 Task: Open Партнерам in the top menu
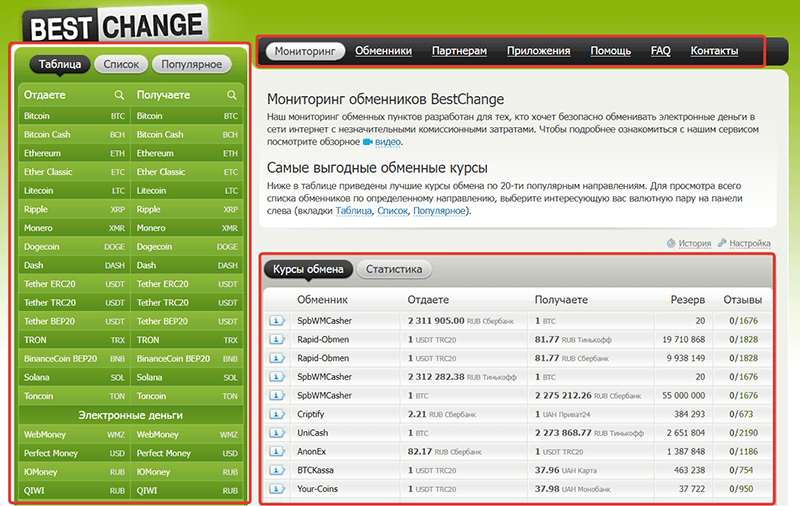(x=459, y=51)
